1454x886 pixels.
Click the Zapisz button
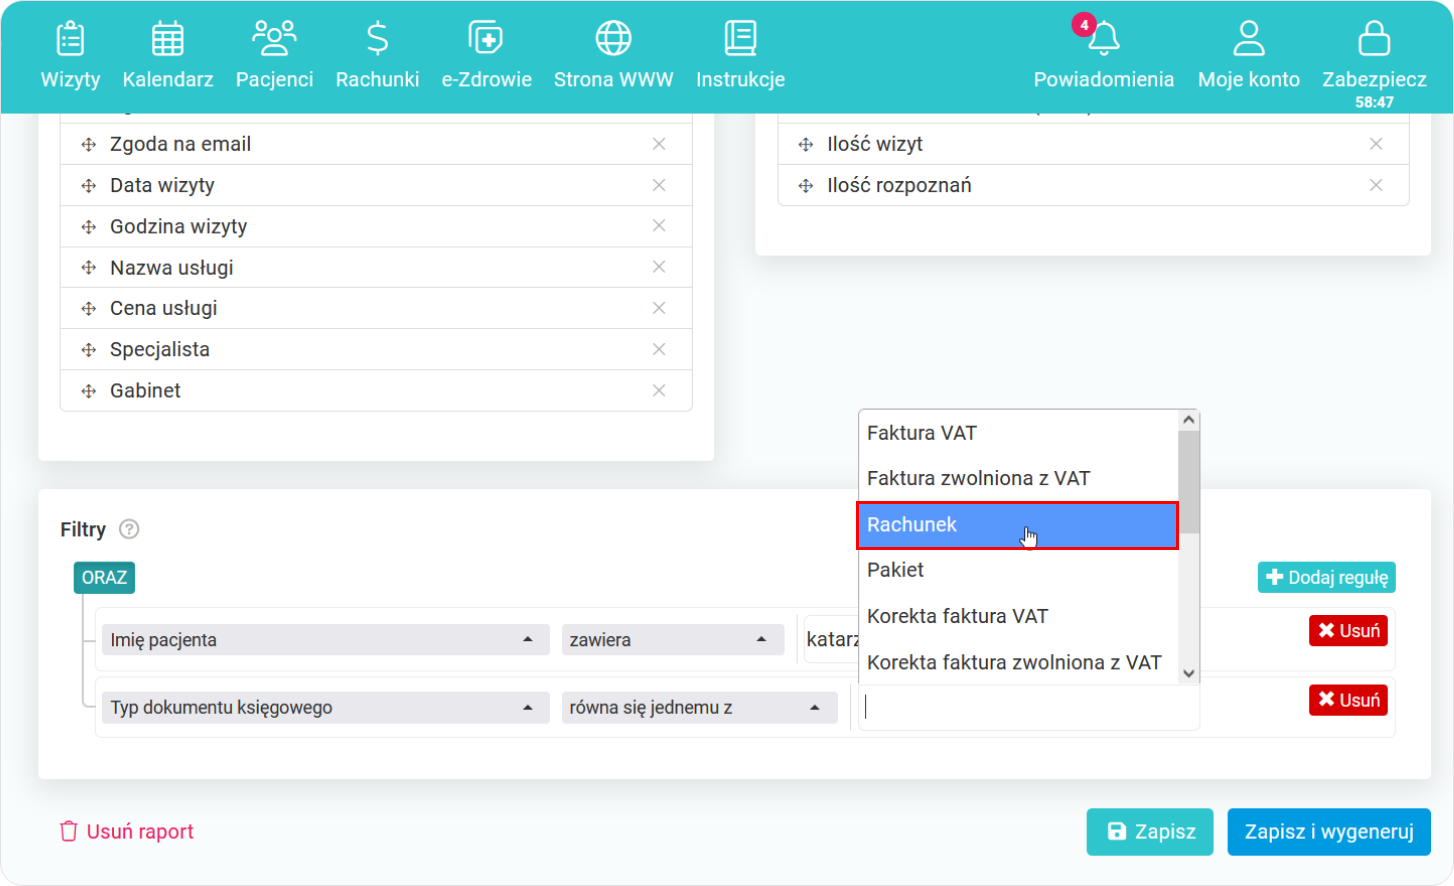click(x=1150, y=832)
